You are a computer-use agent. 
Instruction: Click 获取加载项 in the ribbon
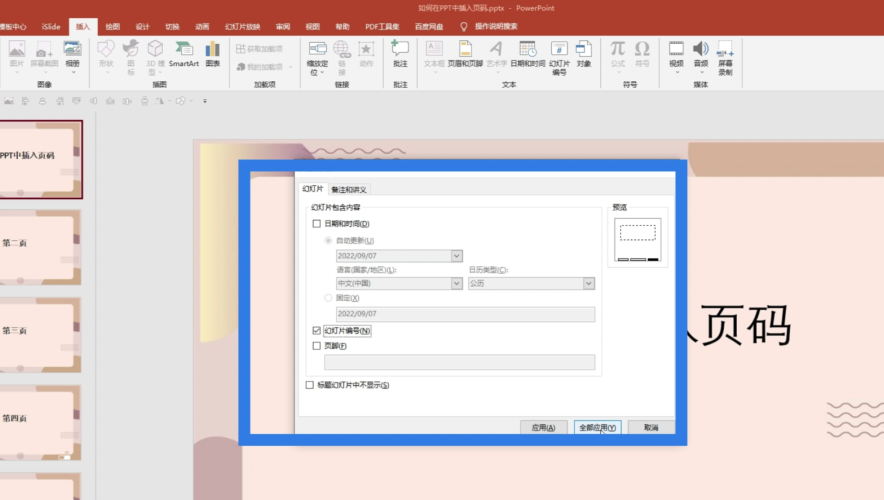[260, 49]
